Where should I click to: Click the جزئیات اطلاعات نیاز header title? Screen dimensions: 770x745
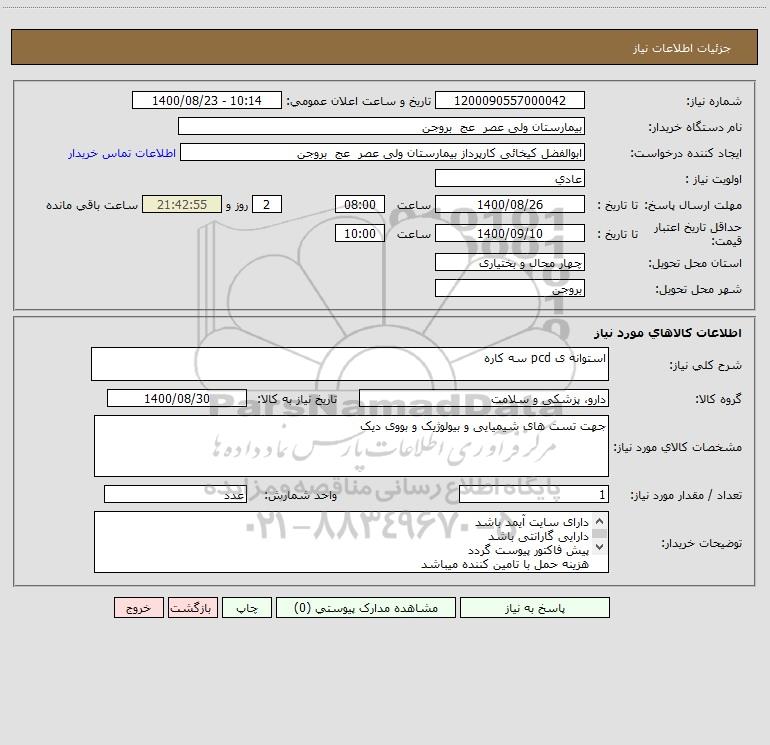pyautogui.click(x=682, y=48)
